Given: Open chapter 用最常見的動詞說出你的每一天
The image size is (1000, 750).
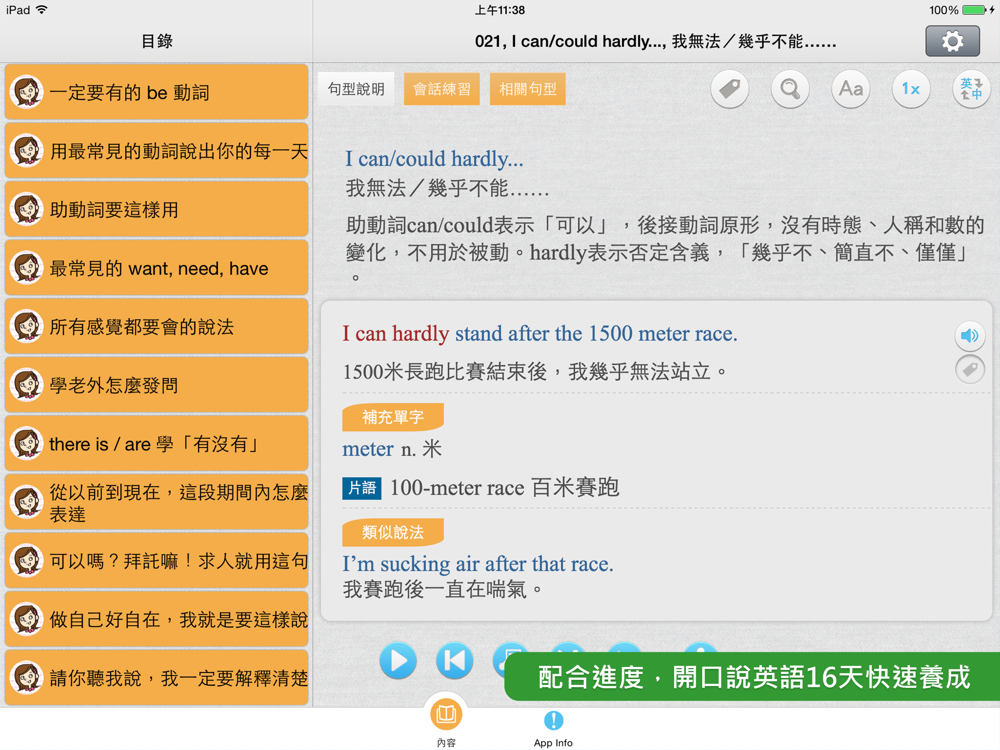Looking at the screenshot, I should click(x=156, y=151).
